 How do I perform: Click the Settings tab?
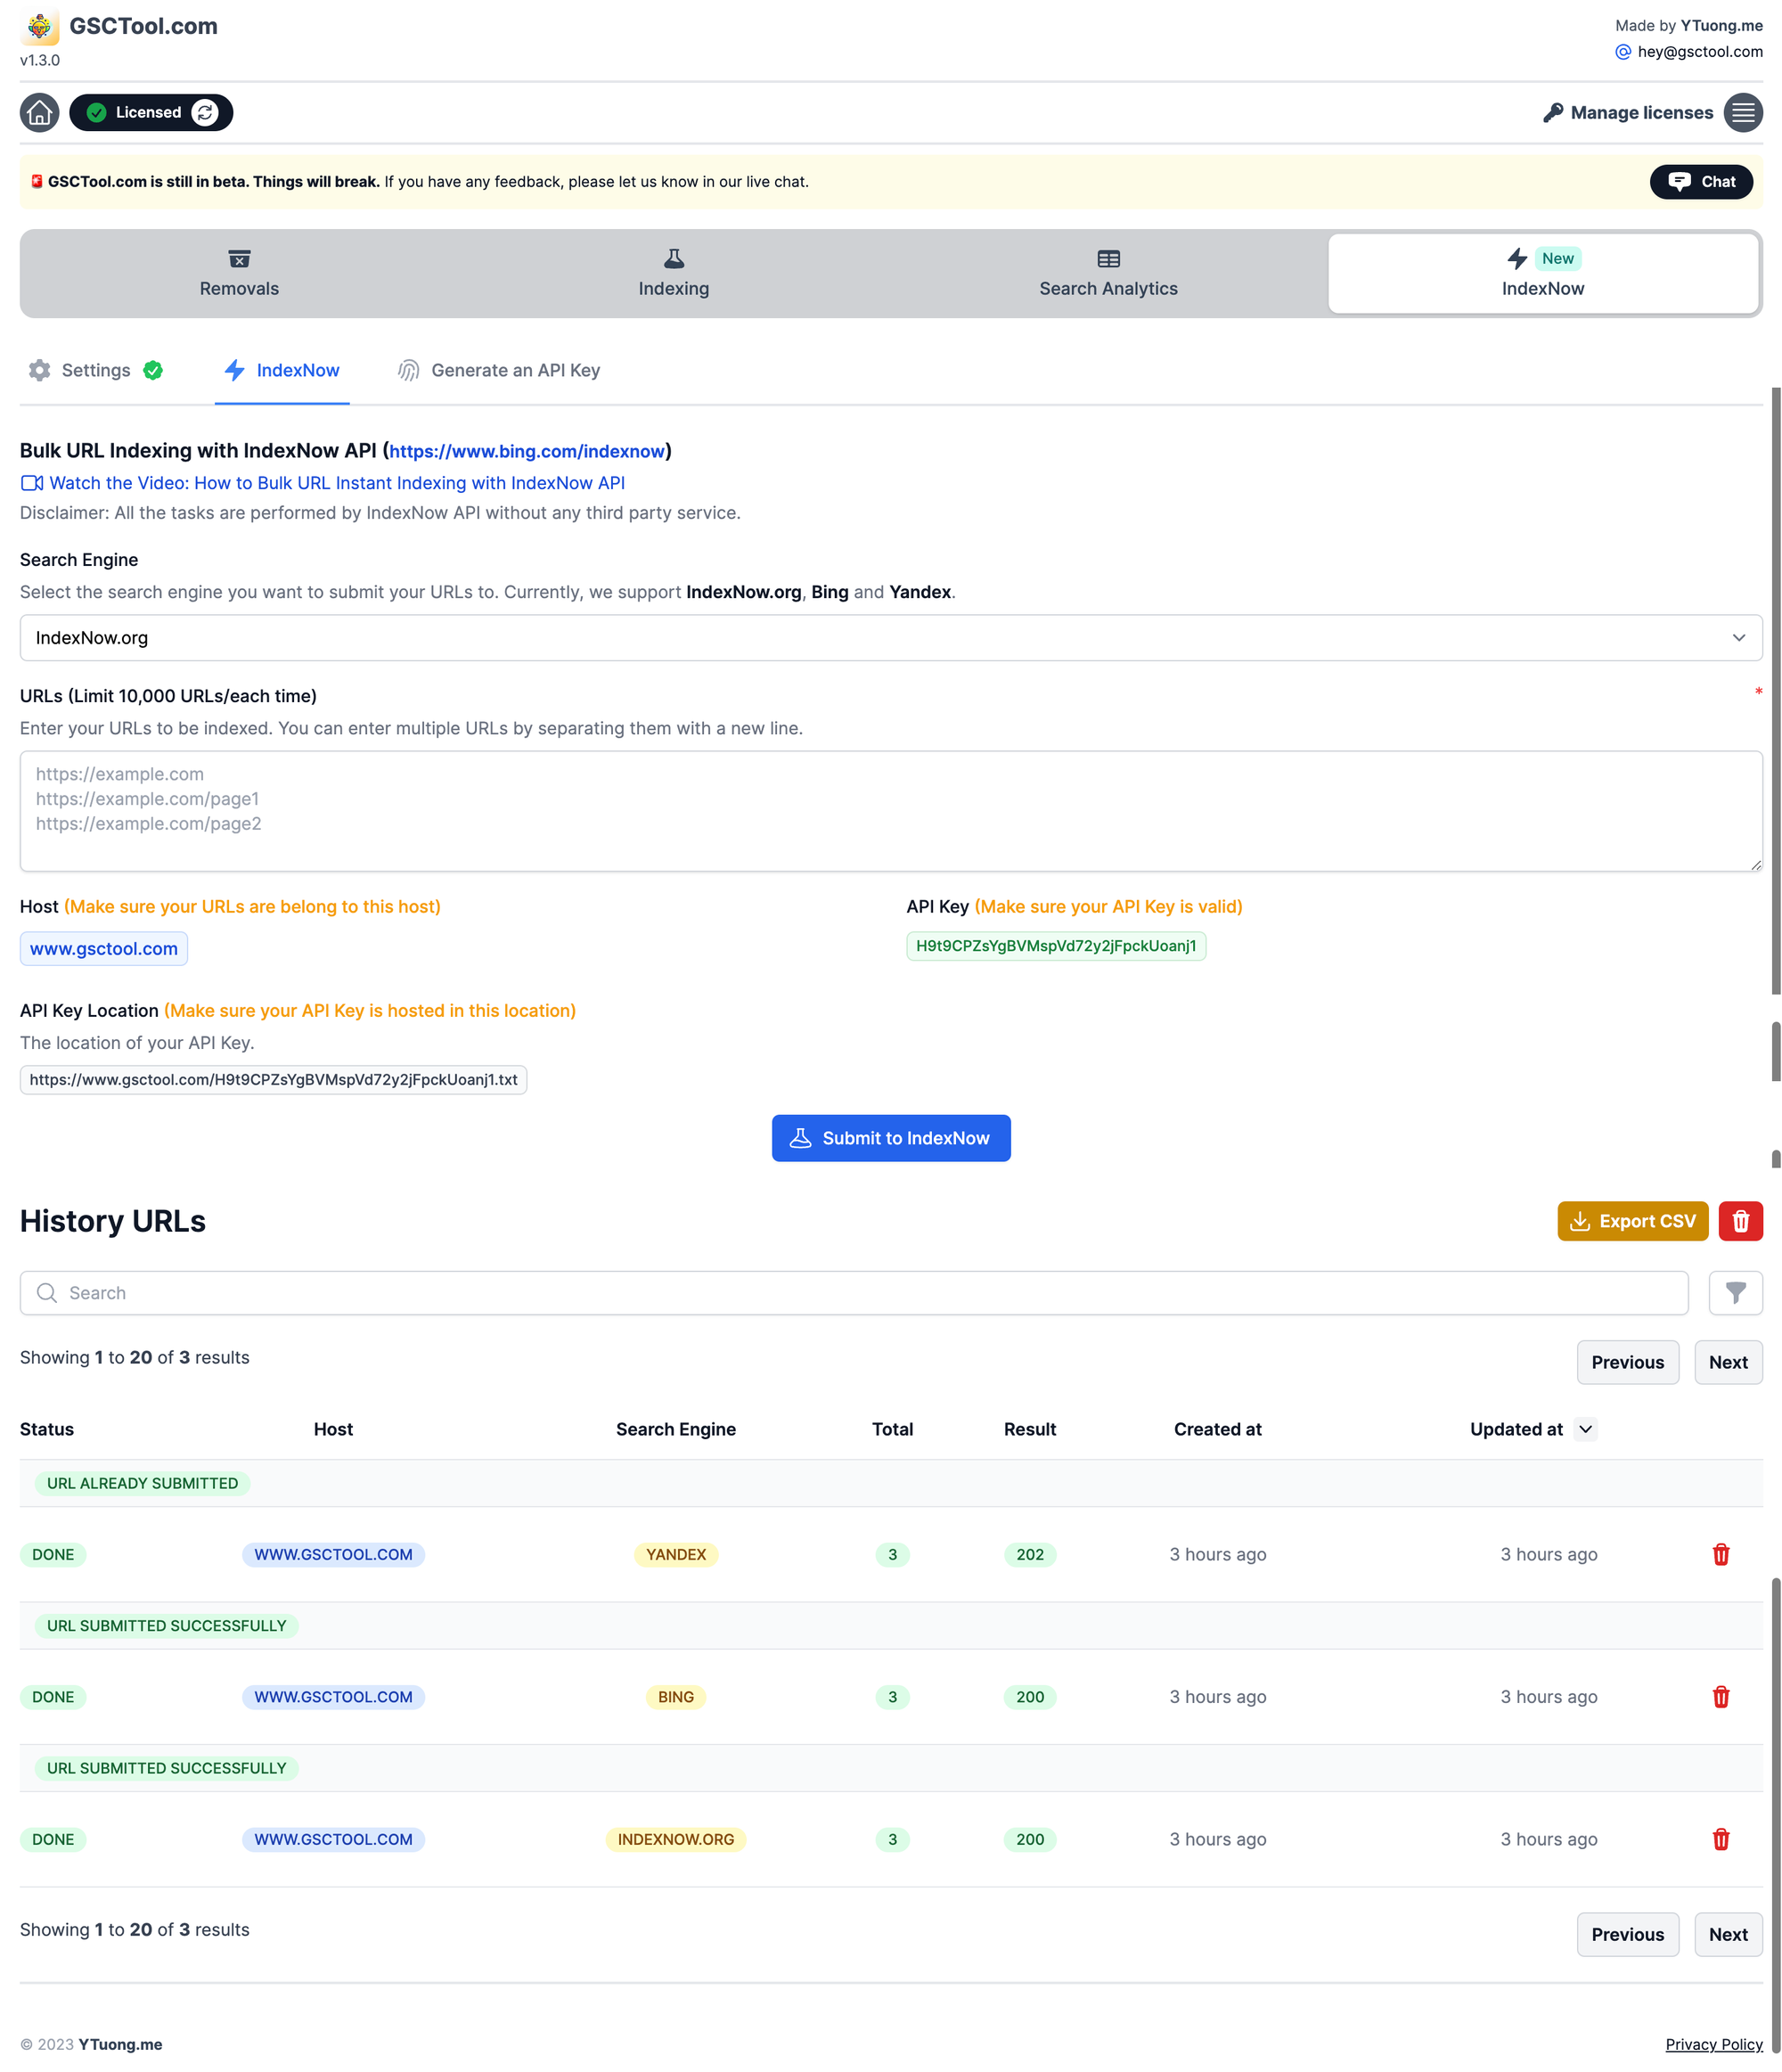[95, 370]
